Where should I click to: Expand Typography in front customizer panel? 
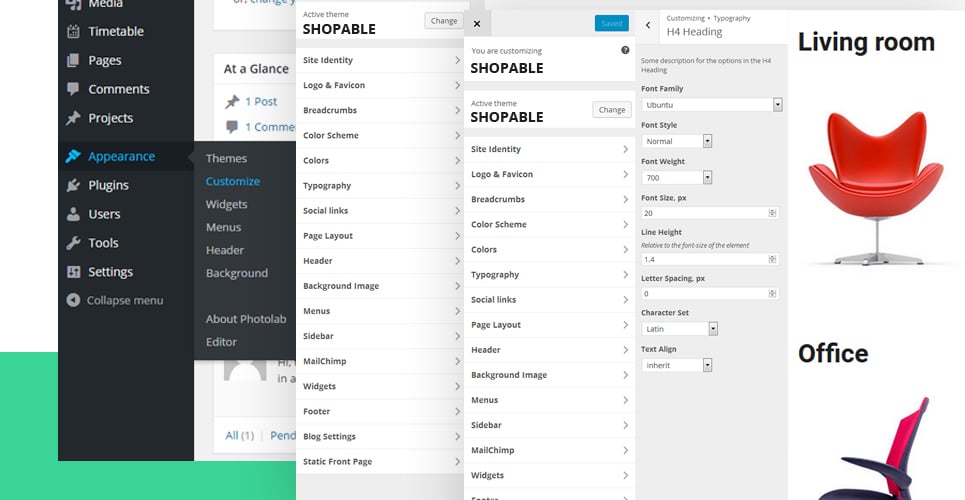click(549, 275)
